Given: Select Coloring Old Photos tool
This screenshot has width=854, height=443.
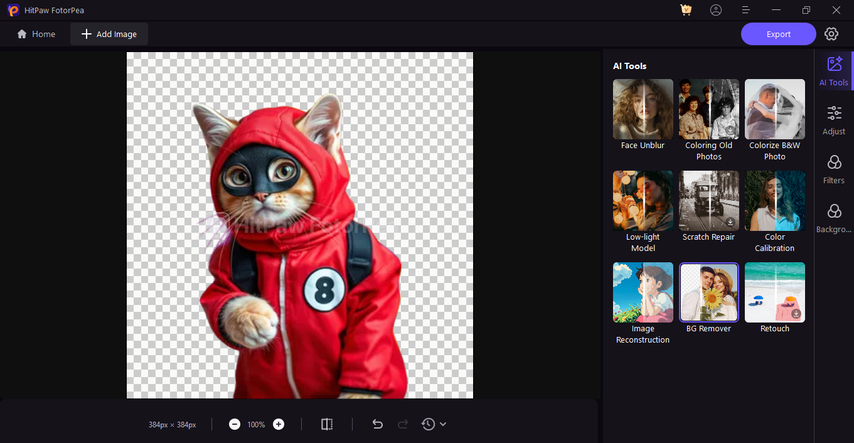Looking at the screenshot, I should click(709, 109).
